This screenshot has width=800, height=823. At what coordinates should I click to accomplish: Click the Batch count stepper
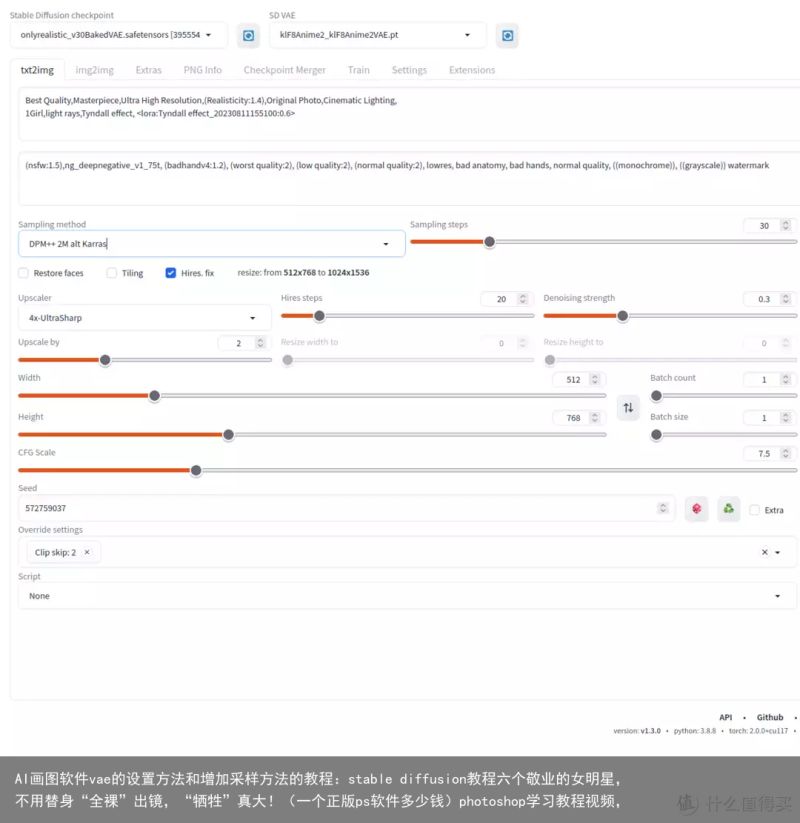786,379
